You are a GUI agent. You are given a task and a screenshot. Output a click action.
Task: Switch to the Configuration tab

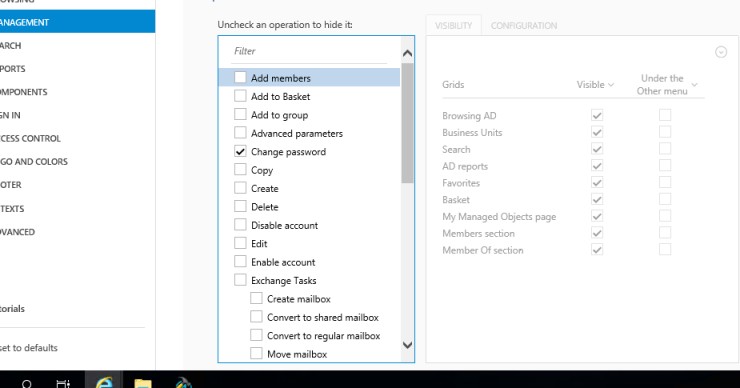tap(524, 25)
